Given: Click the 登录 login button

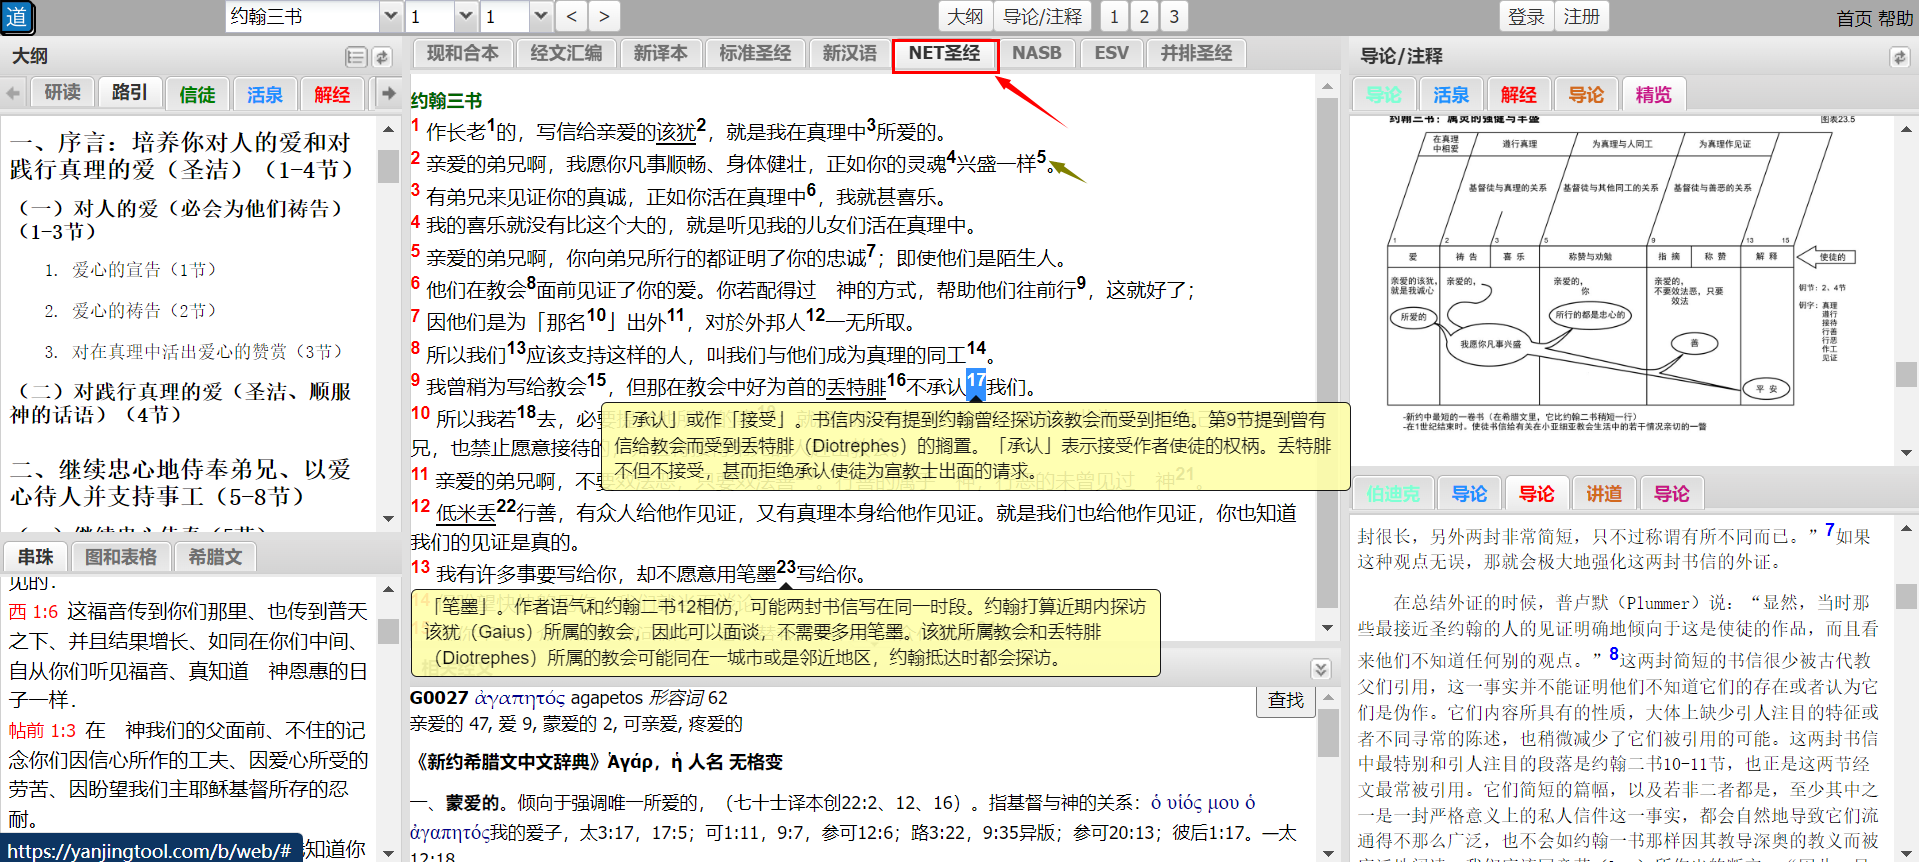Looking at the screenshot, I should coord(1526,16).
